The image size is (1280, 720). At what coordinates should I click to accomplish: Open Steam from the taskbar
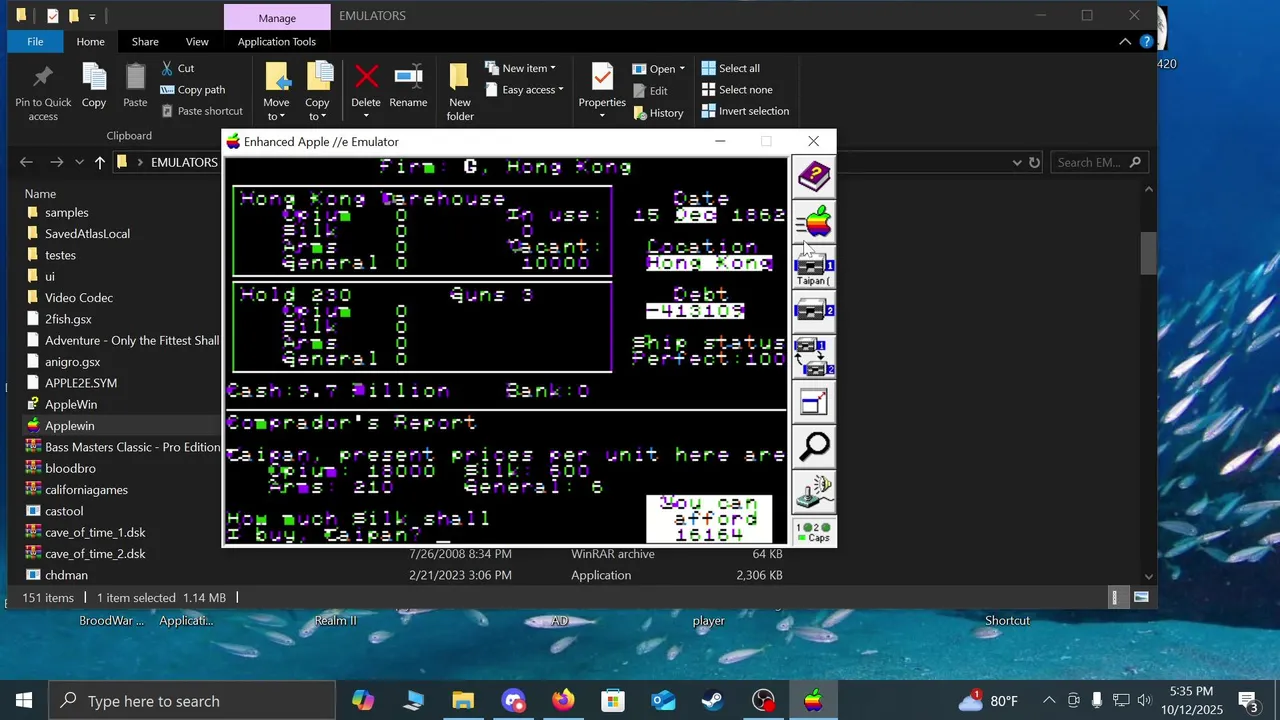pyautogui.click(x=713, y=701)
